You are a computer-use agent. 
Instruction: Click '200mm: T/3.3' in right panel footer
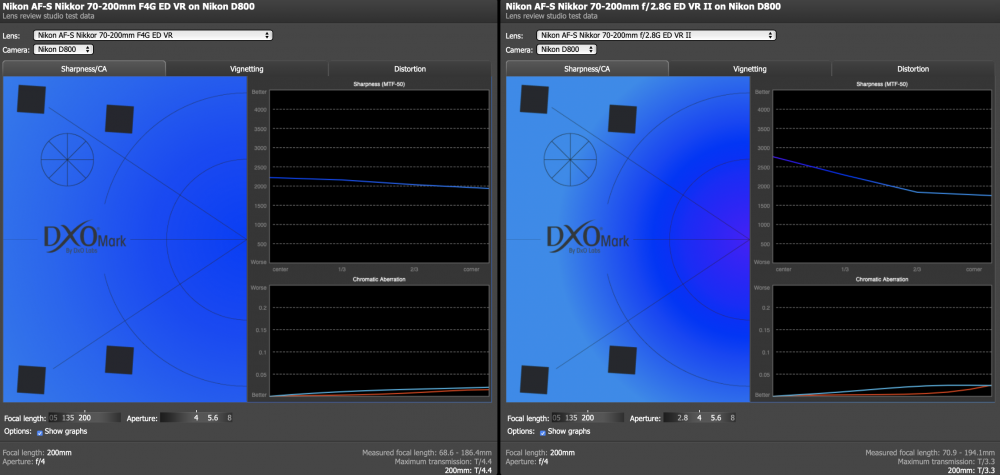tap(971, 471)
